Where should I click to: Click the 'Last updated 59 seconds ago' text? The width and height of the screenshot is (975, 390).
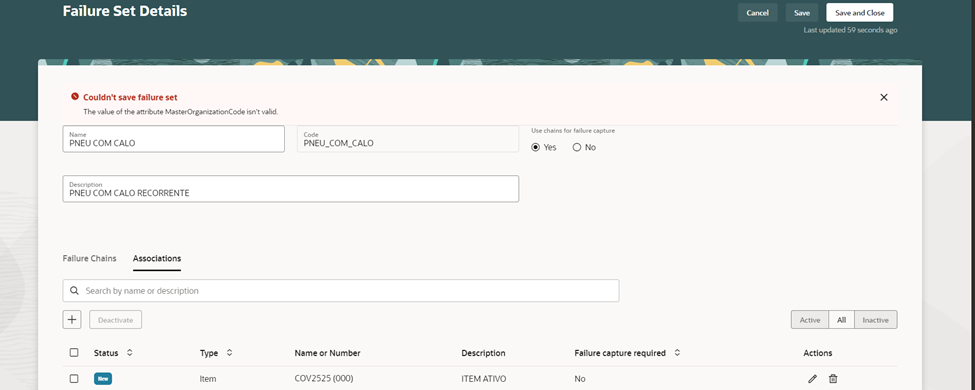click(850, 30)
